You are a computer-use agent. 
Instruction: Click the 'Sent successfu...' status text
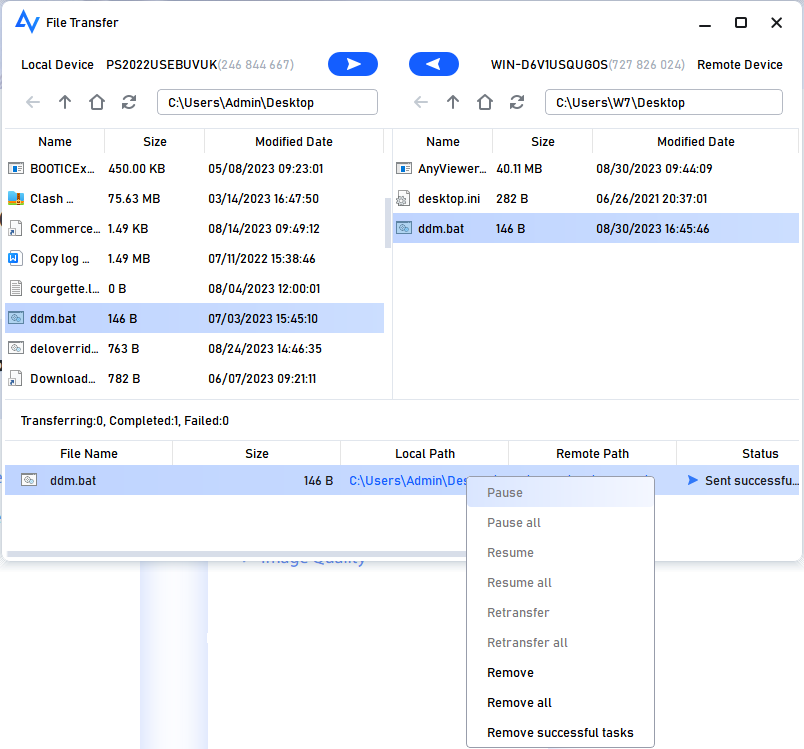[x=752, y=480]
